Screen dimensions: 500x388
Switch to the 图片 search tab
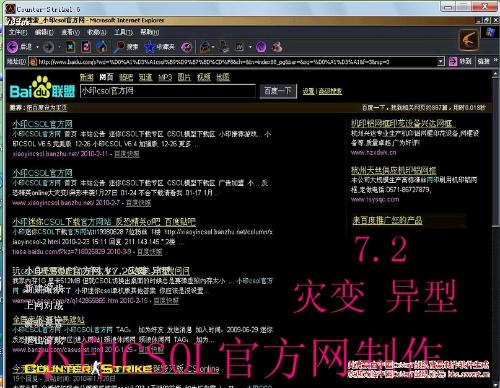(184, 77)
